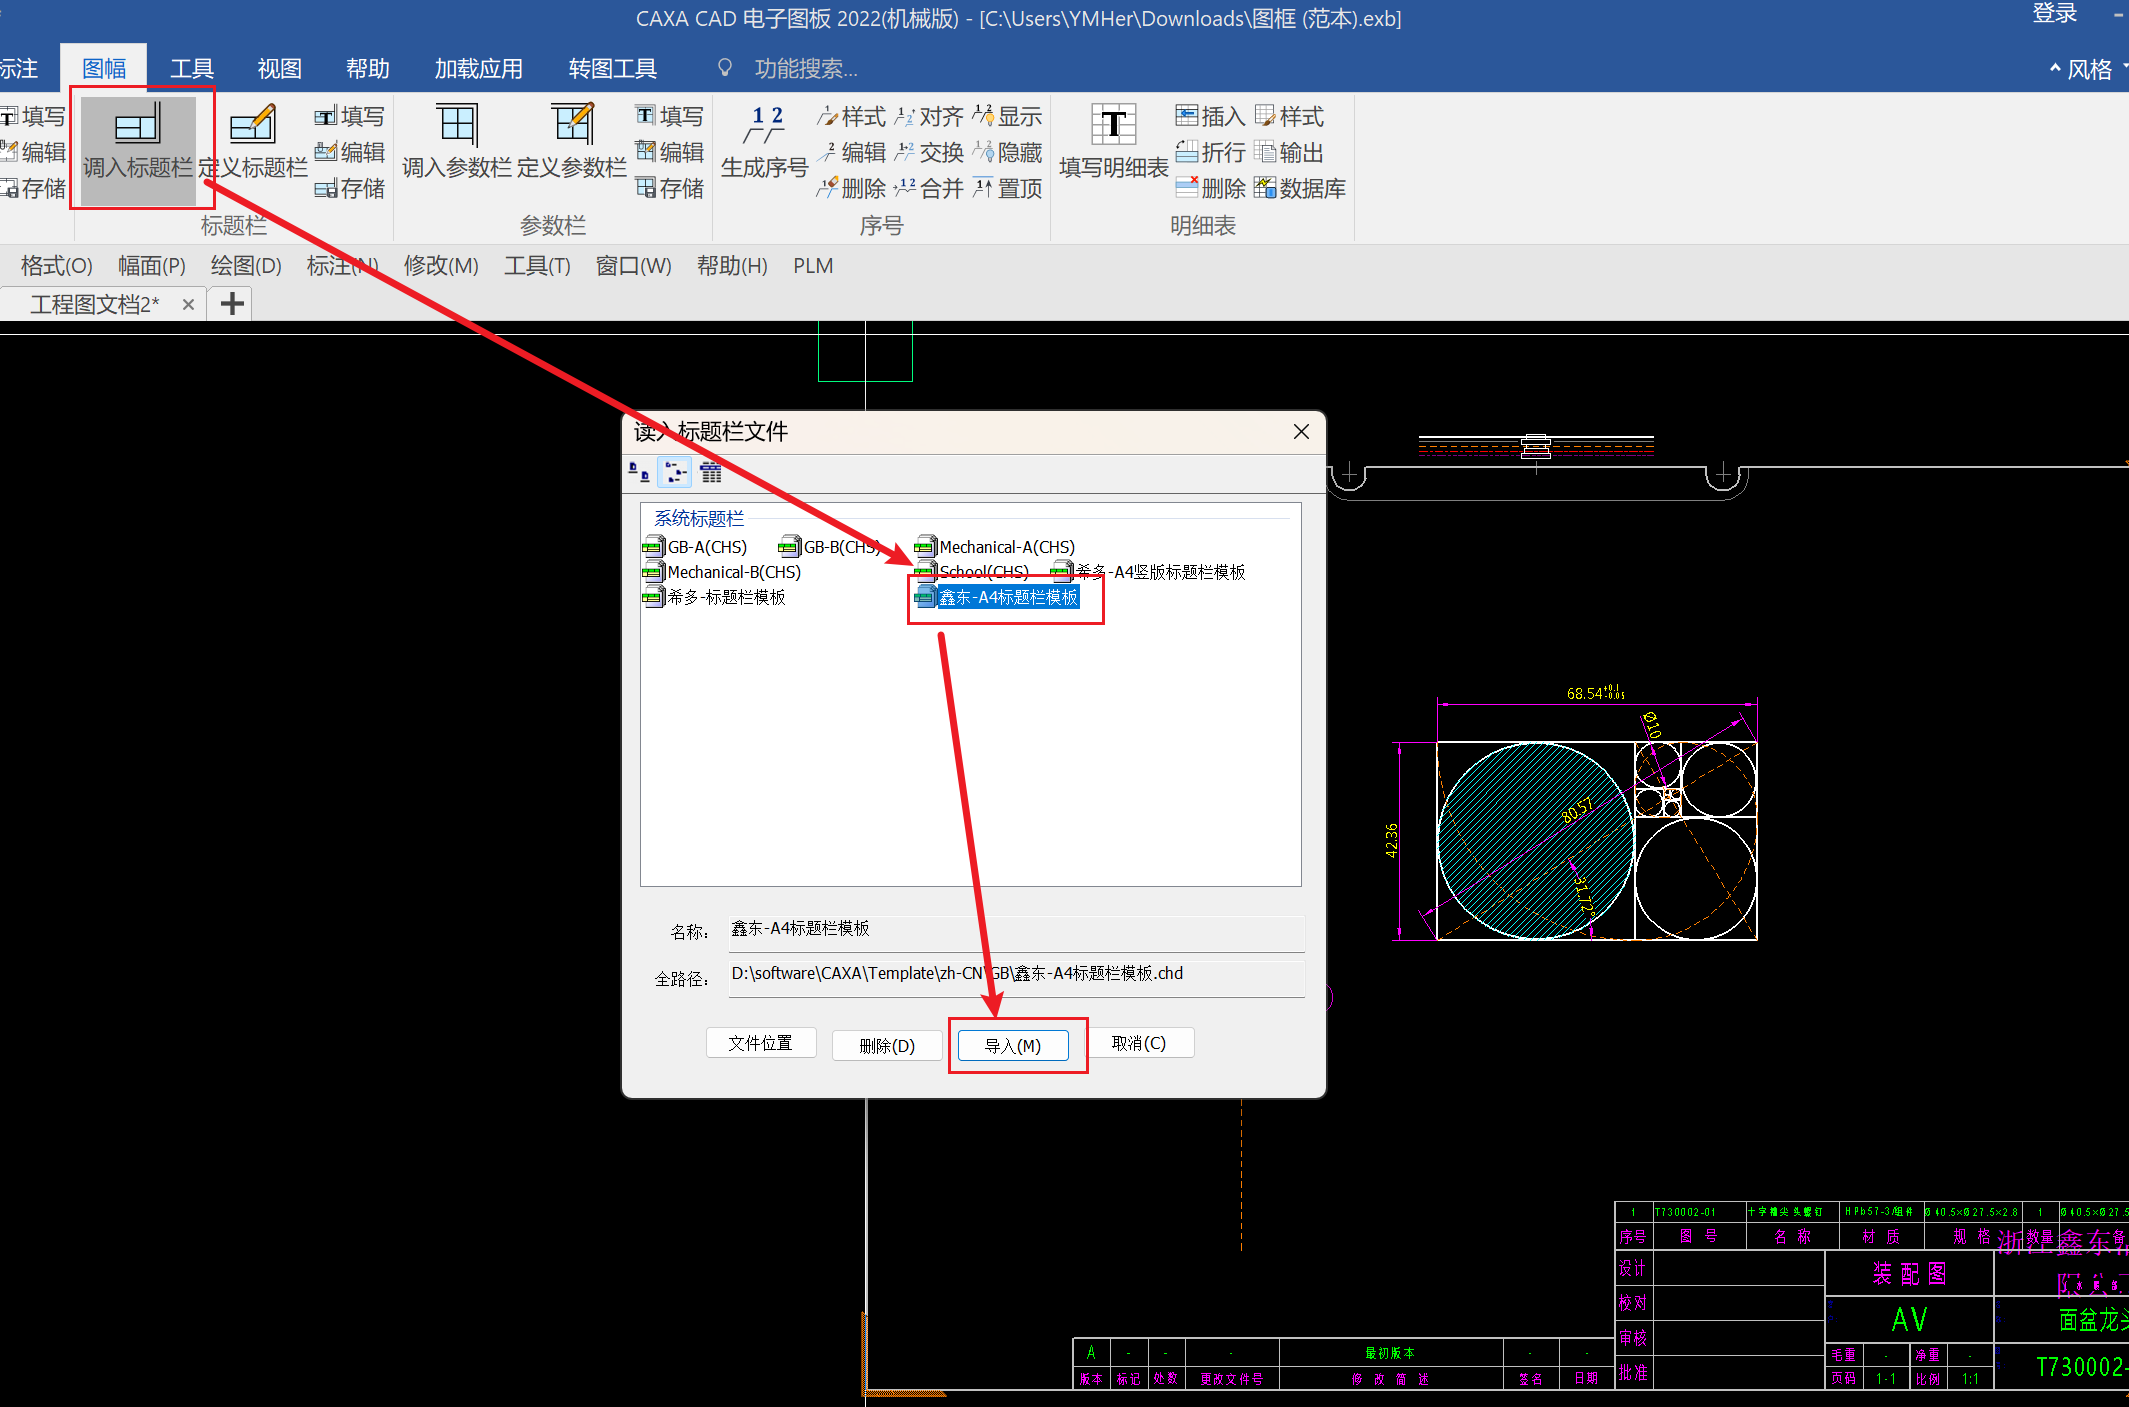Select the GB-B(CHS) title block
Image resolution: width=2129 pixels, height=1407 pixels.
pos(830,547)
